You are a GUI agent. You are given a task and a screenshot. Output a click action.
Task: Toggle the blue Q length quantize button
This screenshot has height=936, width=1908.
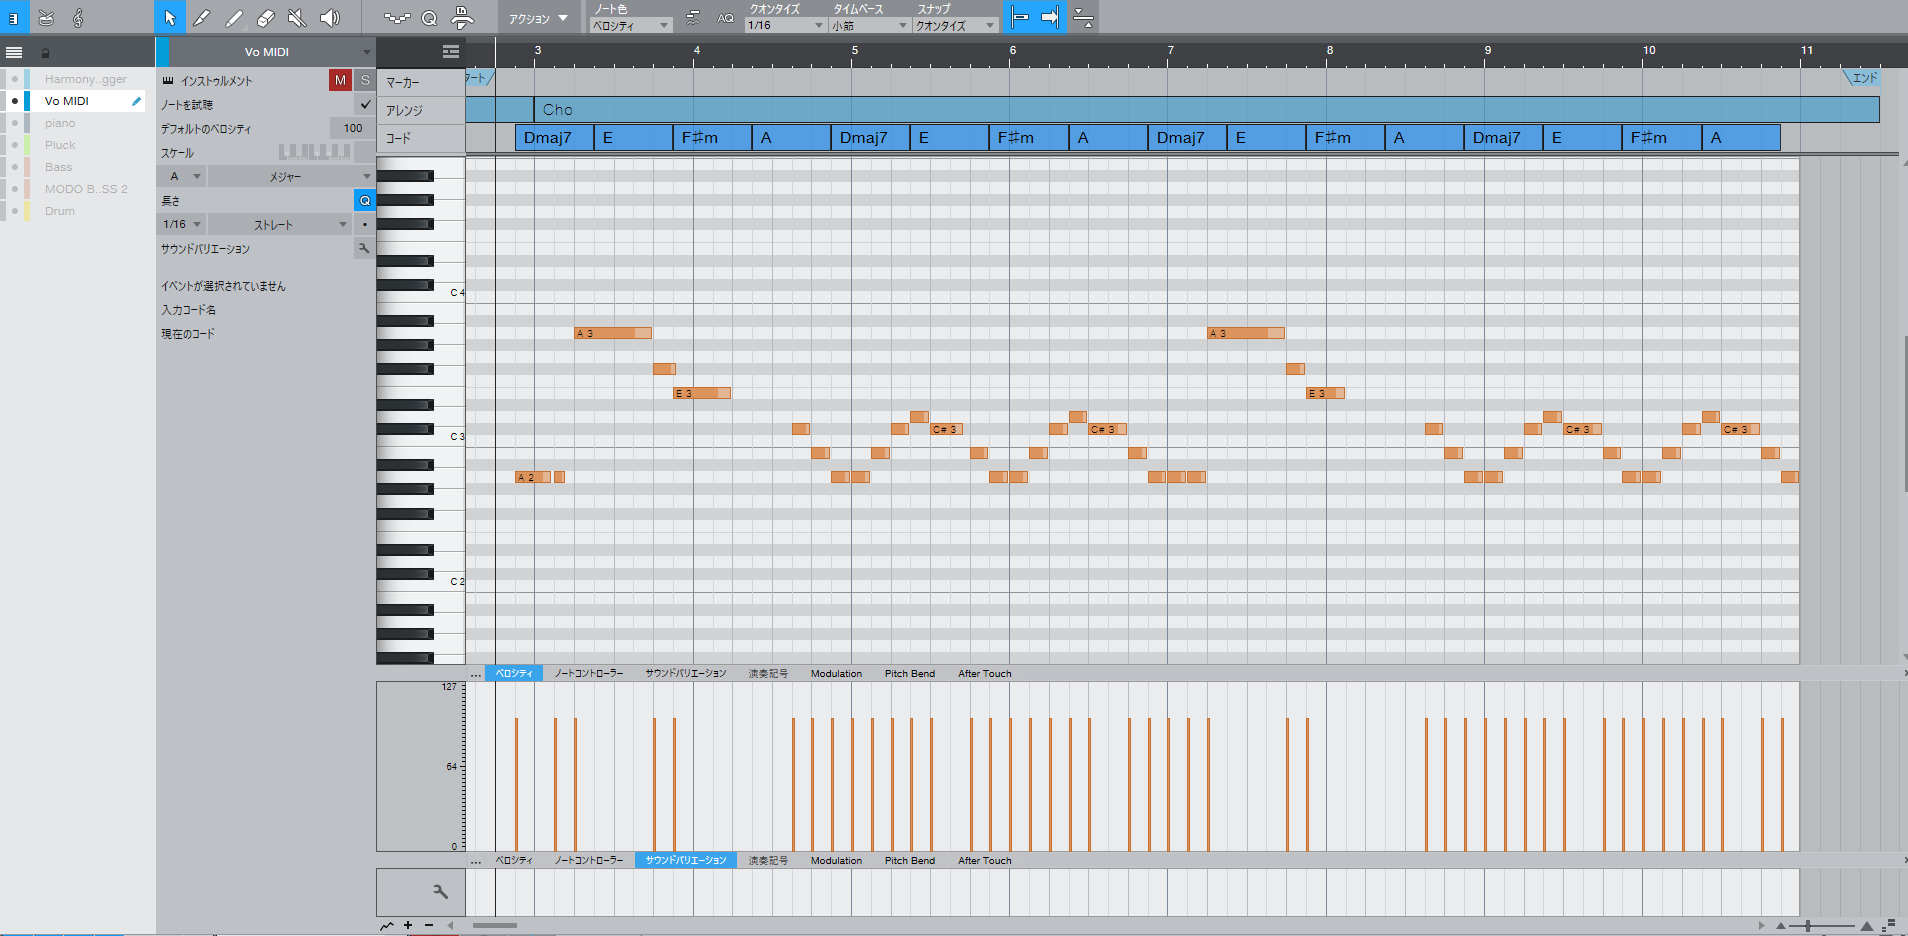(365, 201)
